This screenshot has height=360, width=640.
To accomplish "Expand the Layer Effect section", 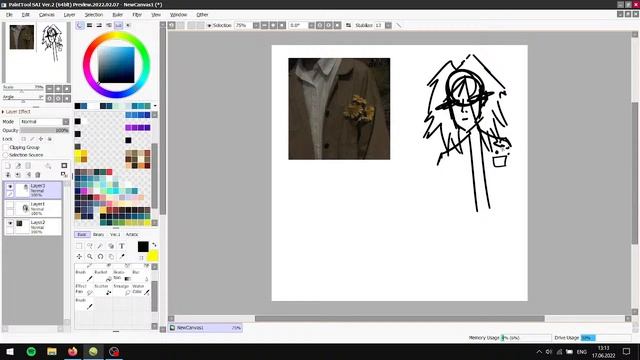I will pos(3,111).
